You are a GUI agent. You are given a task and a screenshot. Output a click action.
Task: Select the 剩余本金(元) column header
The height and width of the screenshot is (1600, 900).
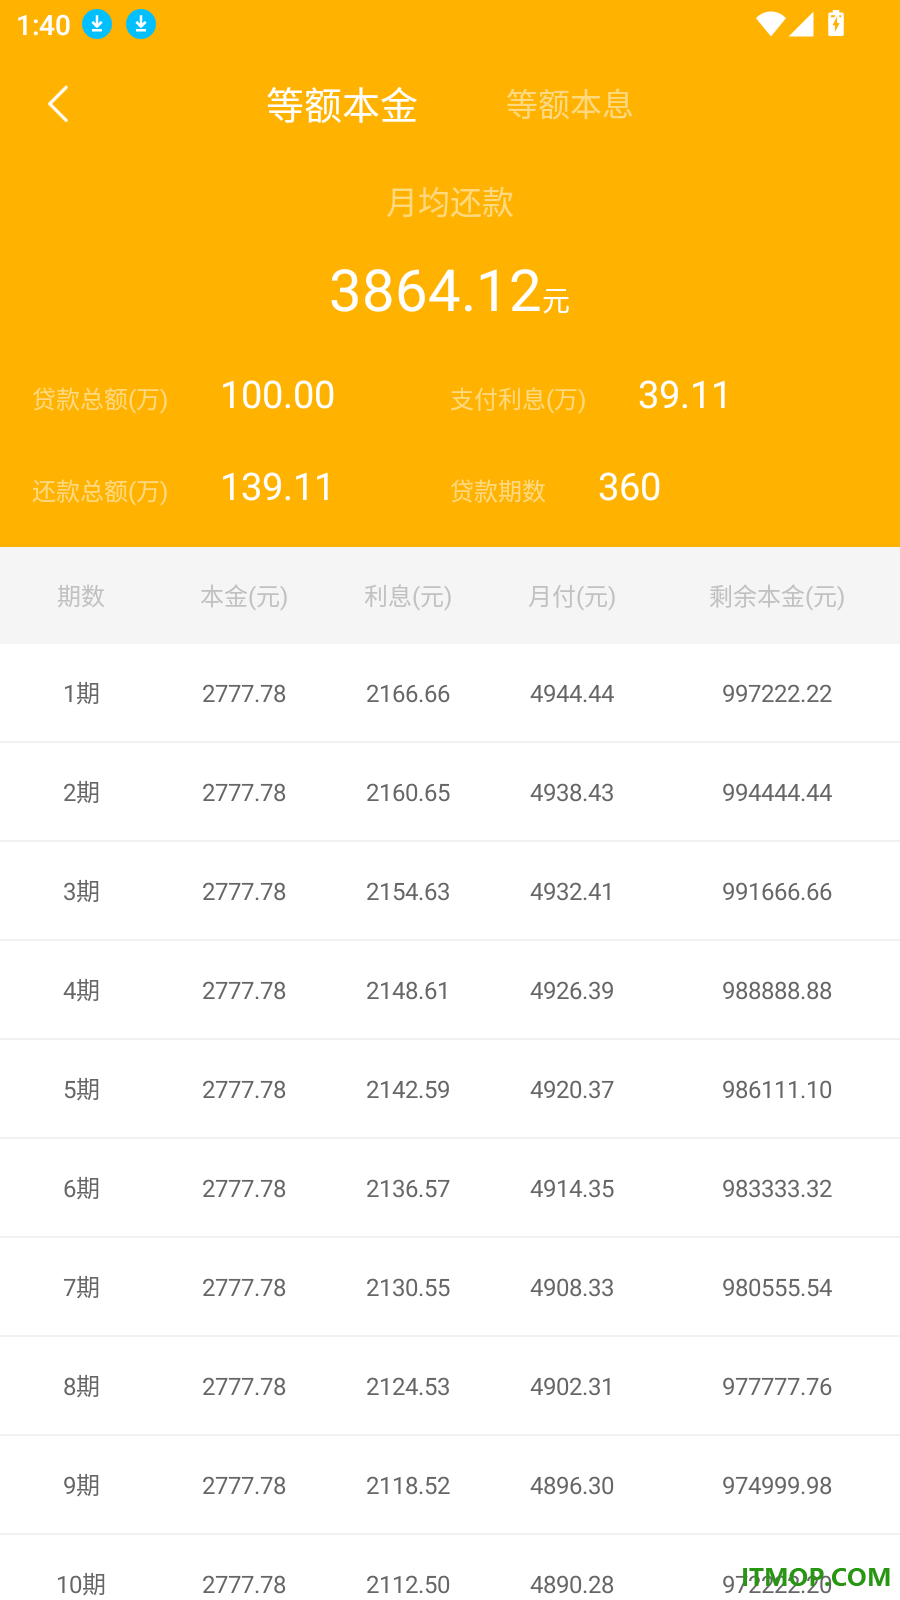coord(777,597)
